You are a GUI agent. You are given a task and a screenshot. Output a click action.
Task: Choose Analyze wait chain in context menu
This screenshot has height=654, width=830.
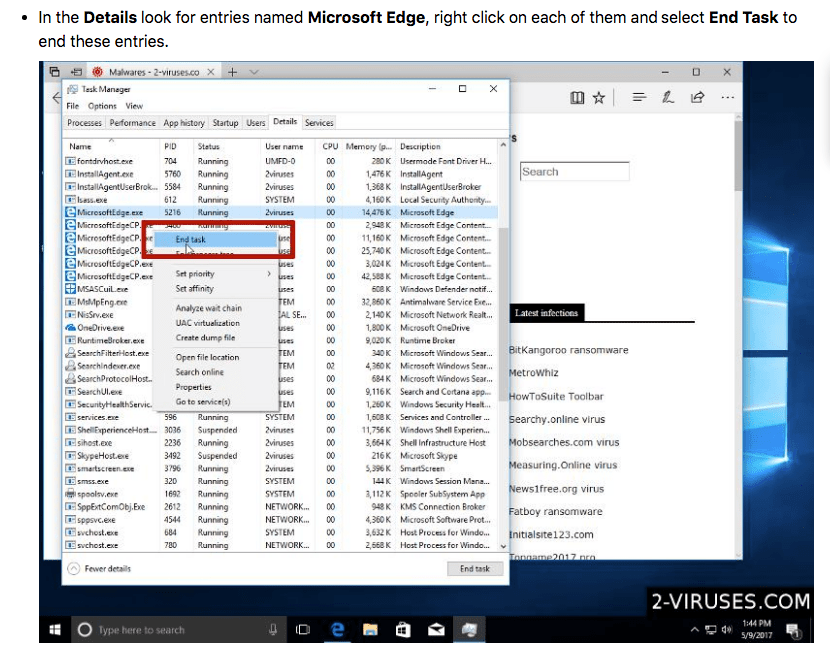coord(215,308)
